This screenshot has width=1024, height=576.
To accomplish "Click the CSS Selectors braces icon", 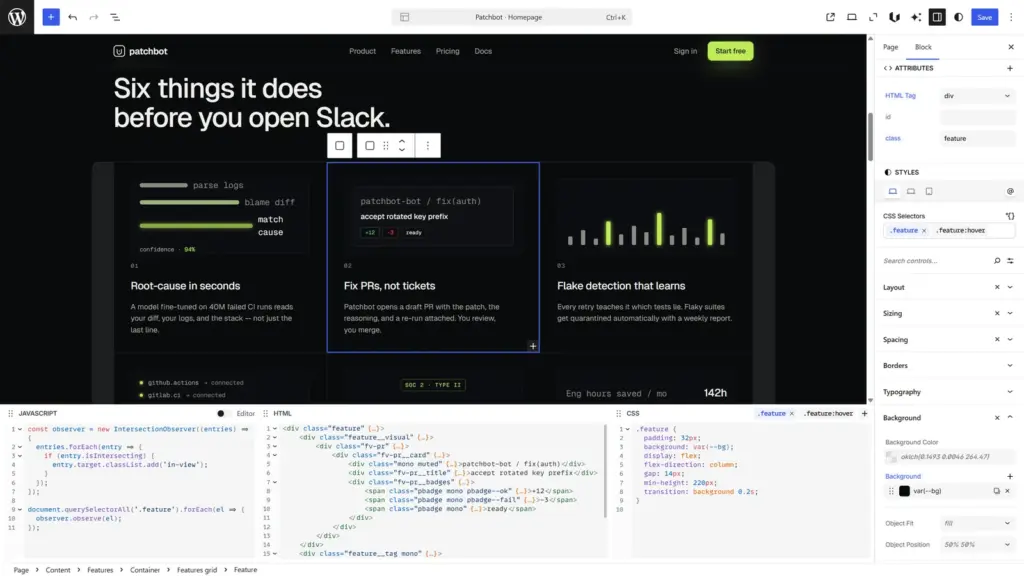I will (1010, 216).
